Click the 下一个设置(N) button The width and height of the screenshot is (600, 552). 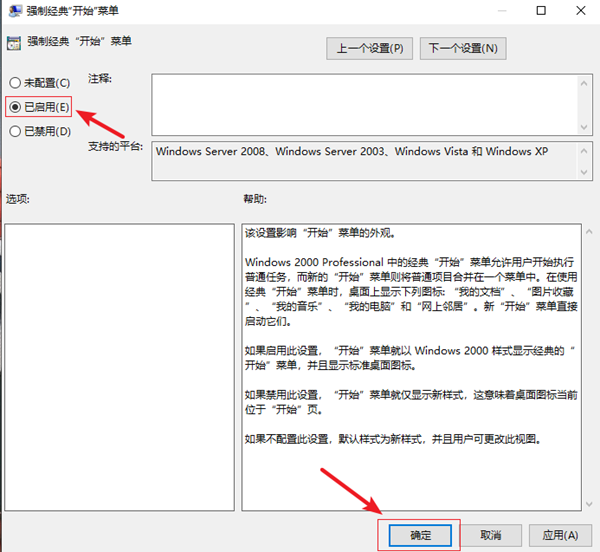pyautogui.click(x=463, y=49)
